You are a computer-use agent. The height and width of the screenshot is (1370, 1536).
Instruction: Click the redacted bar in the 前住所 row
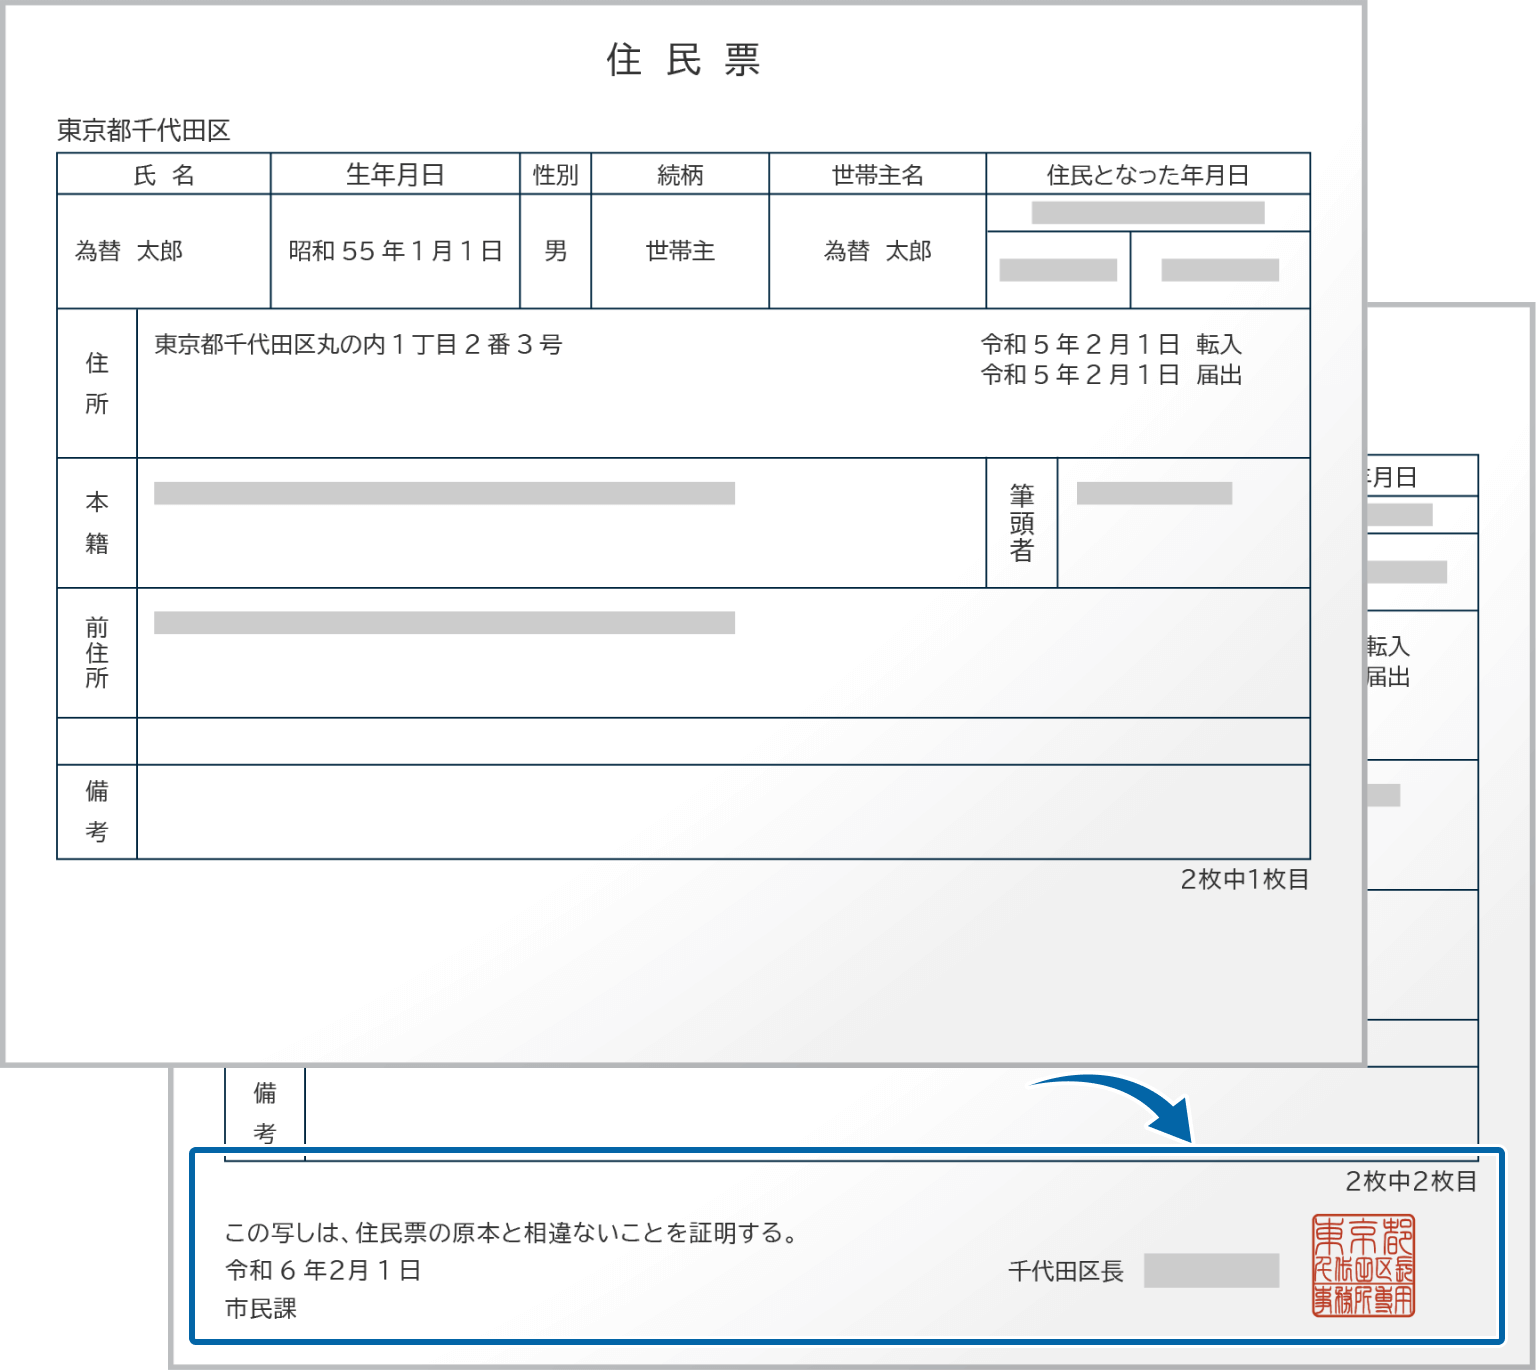[x=445, y=623]
